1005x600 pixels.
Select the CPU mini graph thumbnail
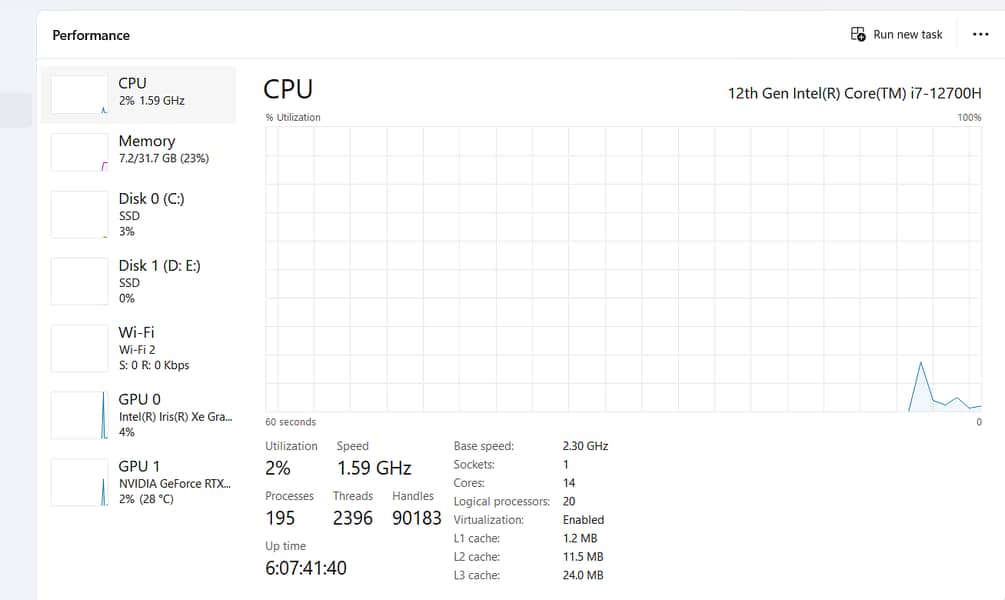[x=79, y=94]
